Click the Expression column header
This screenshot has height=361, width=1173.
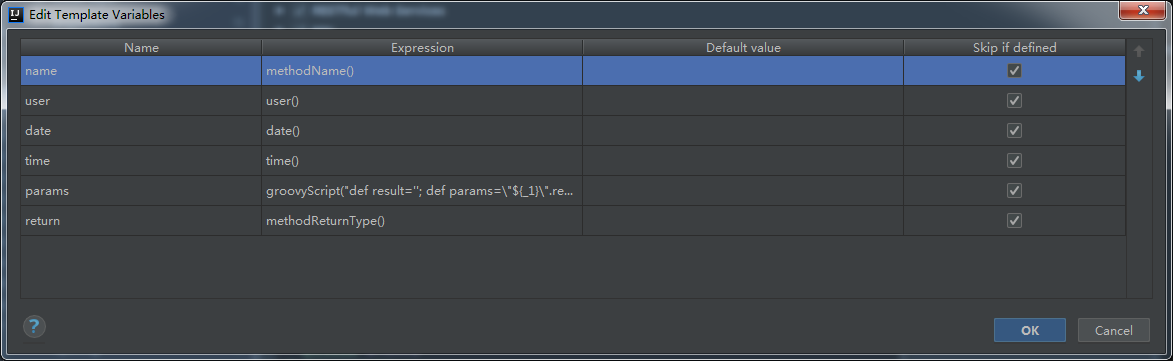pos(422,48)
